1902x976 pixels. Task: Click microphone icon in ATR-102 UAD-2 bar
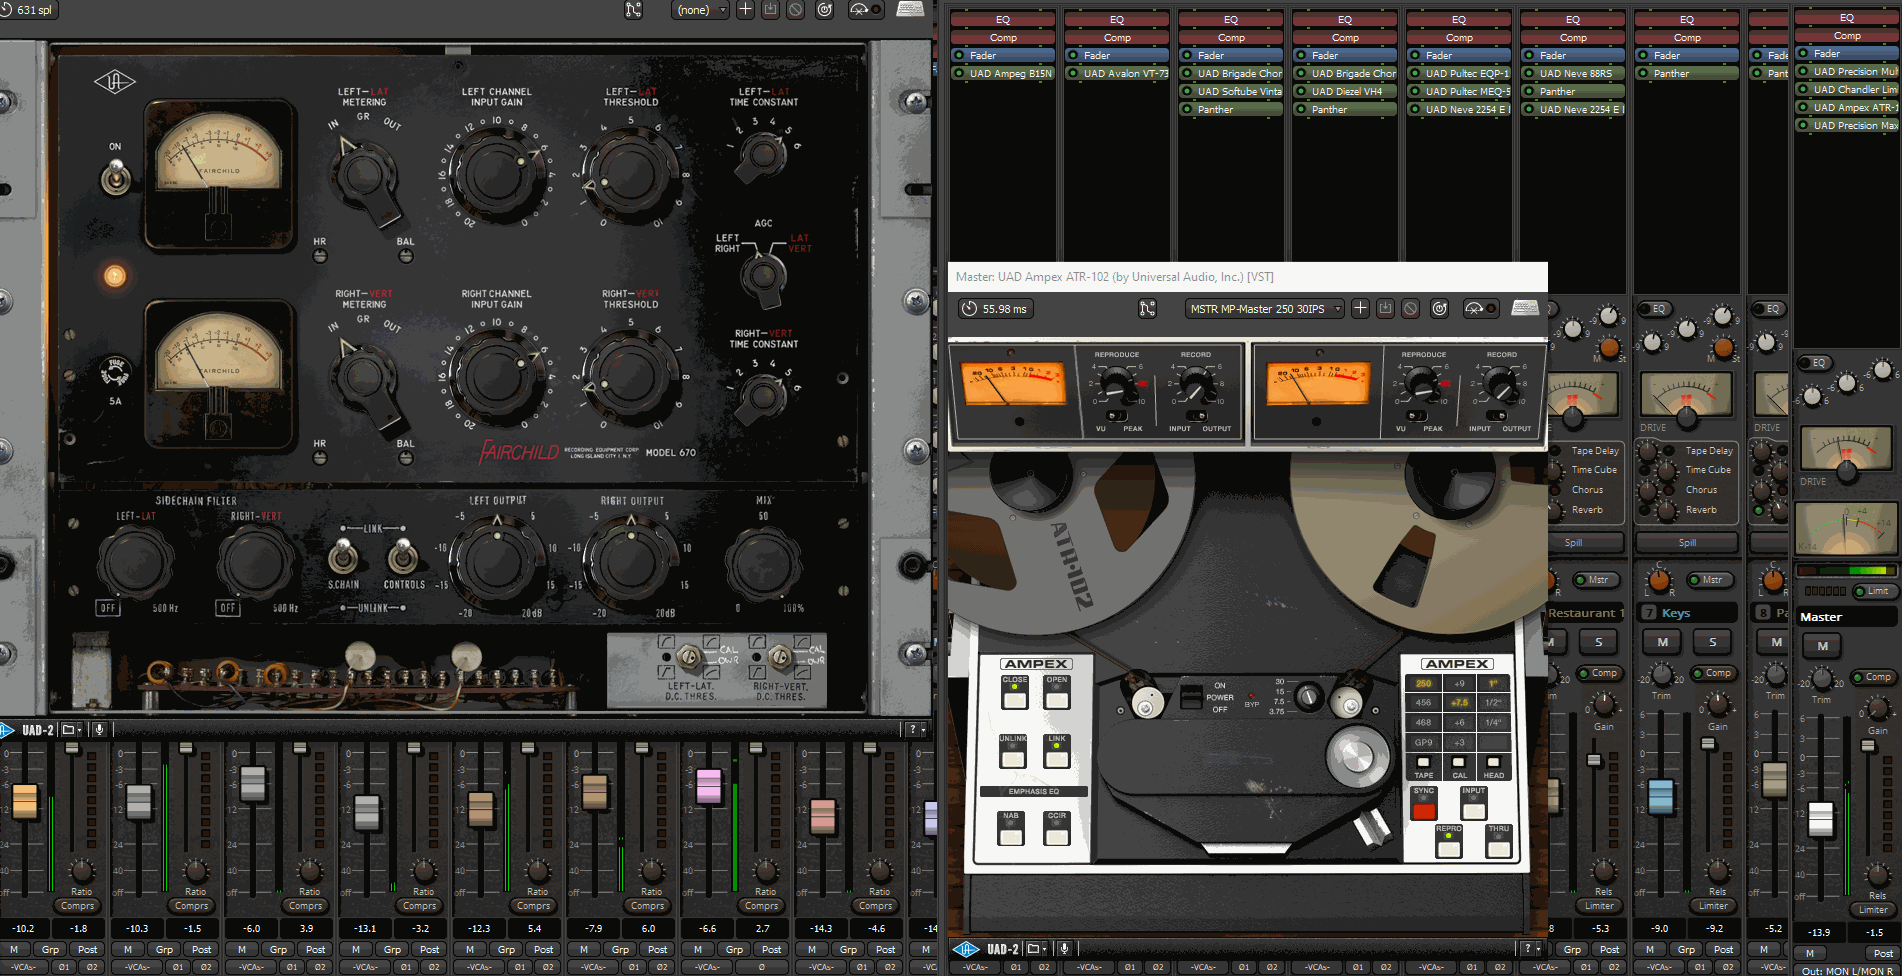pos(1065,949)
